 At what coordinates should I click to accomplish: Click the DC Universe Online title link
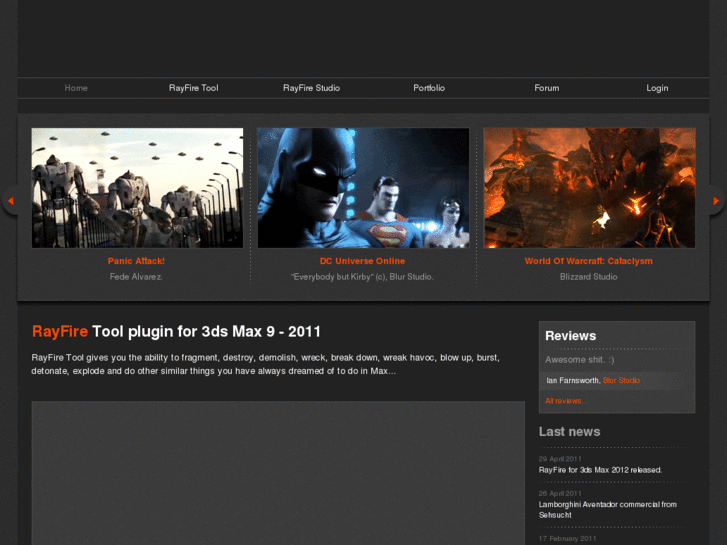tap(362, 261)
